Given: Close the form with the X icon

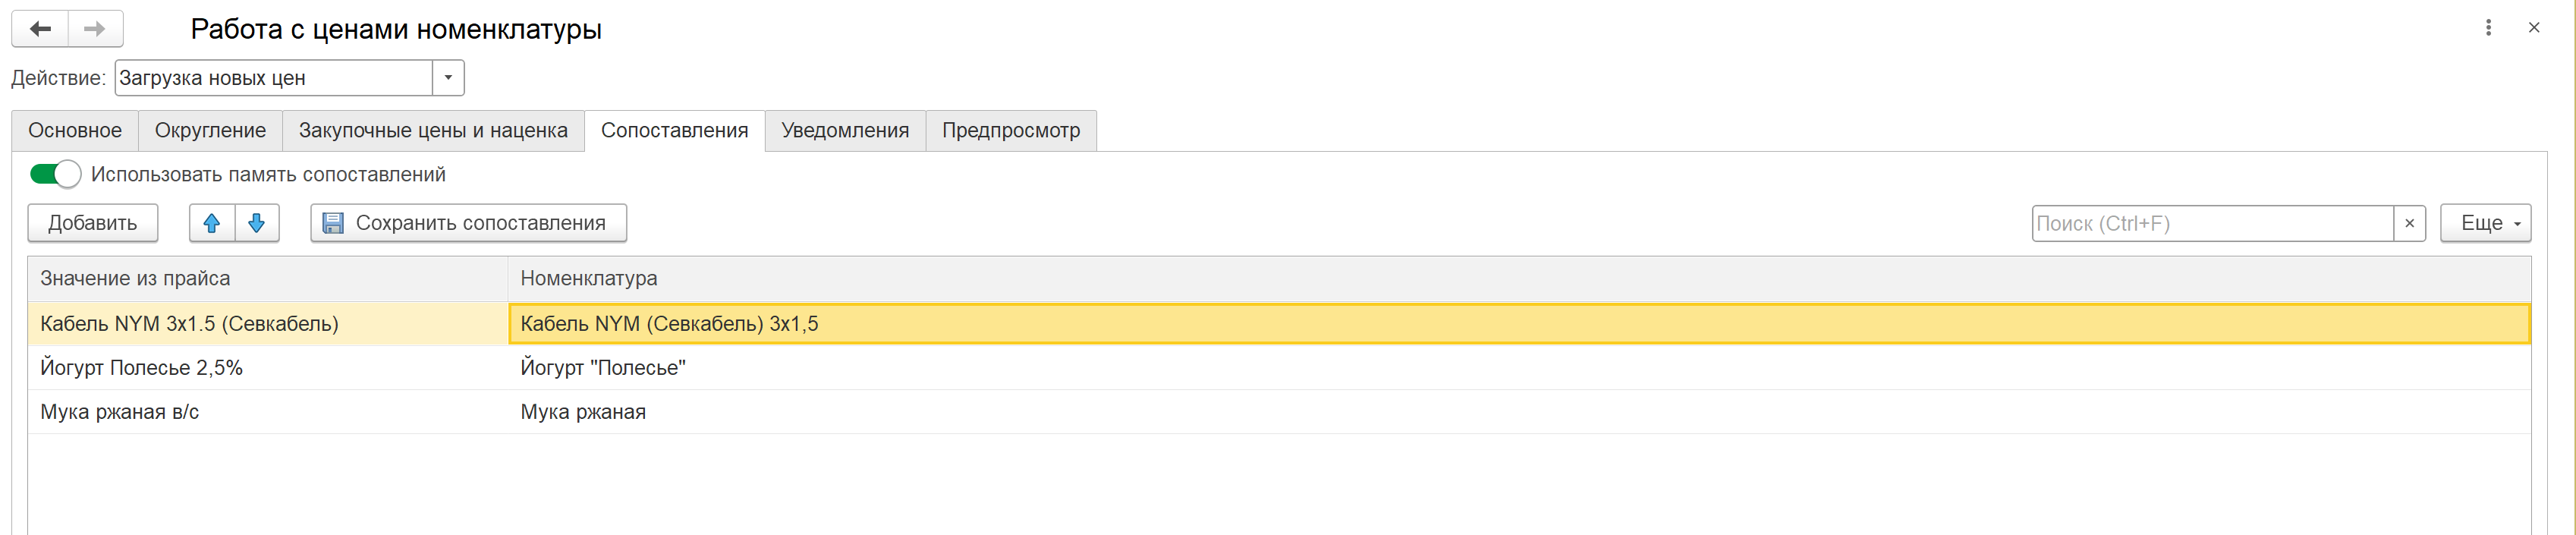Looking at the screenshot, I should click(2534, 28).
